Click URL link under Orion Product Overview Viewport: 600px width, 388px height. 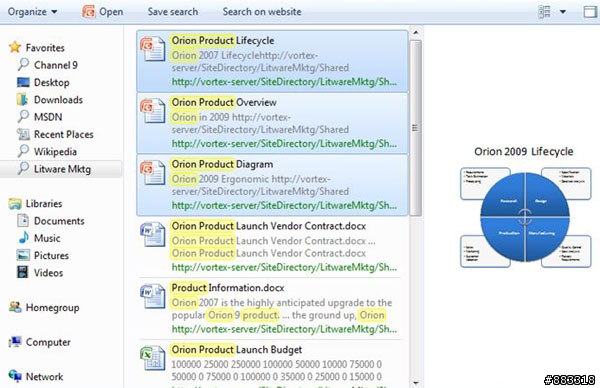pos(284,144)
